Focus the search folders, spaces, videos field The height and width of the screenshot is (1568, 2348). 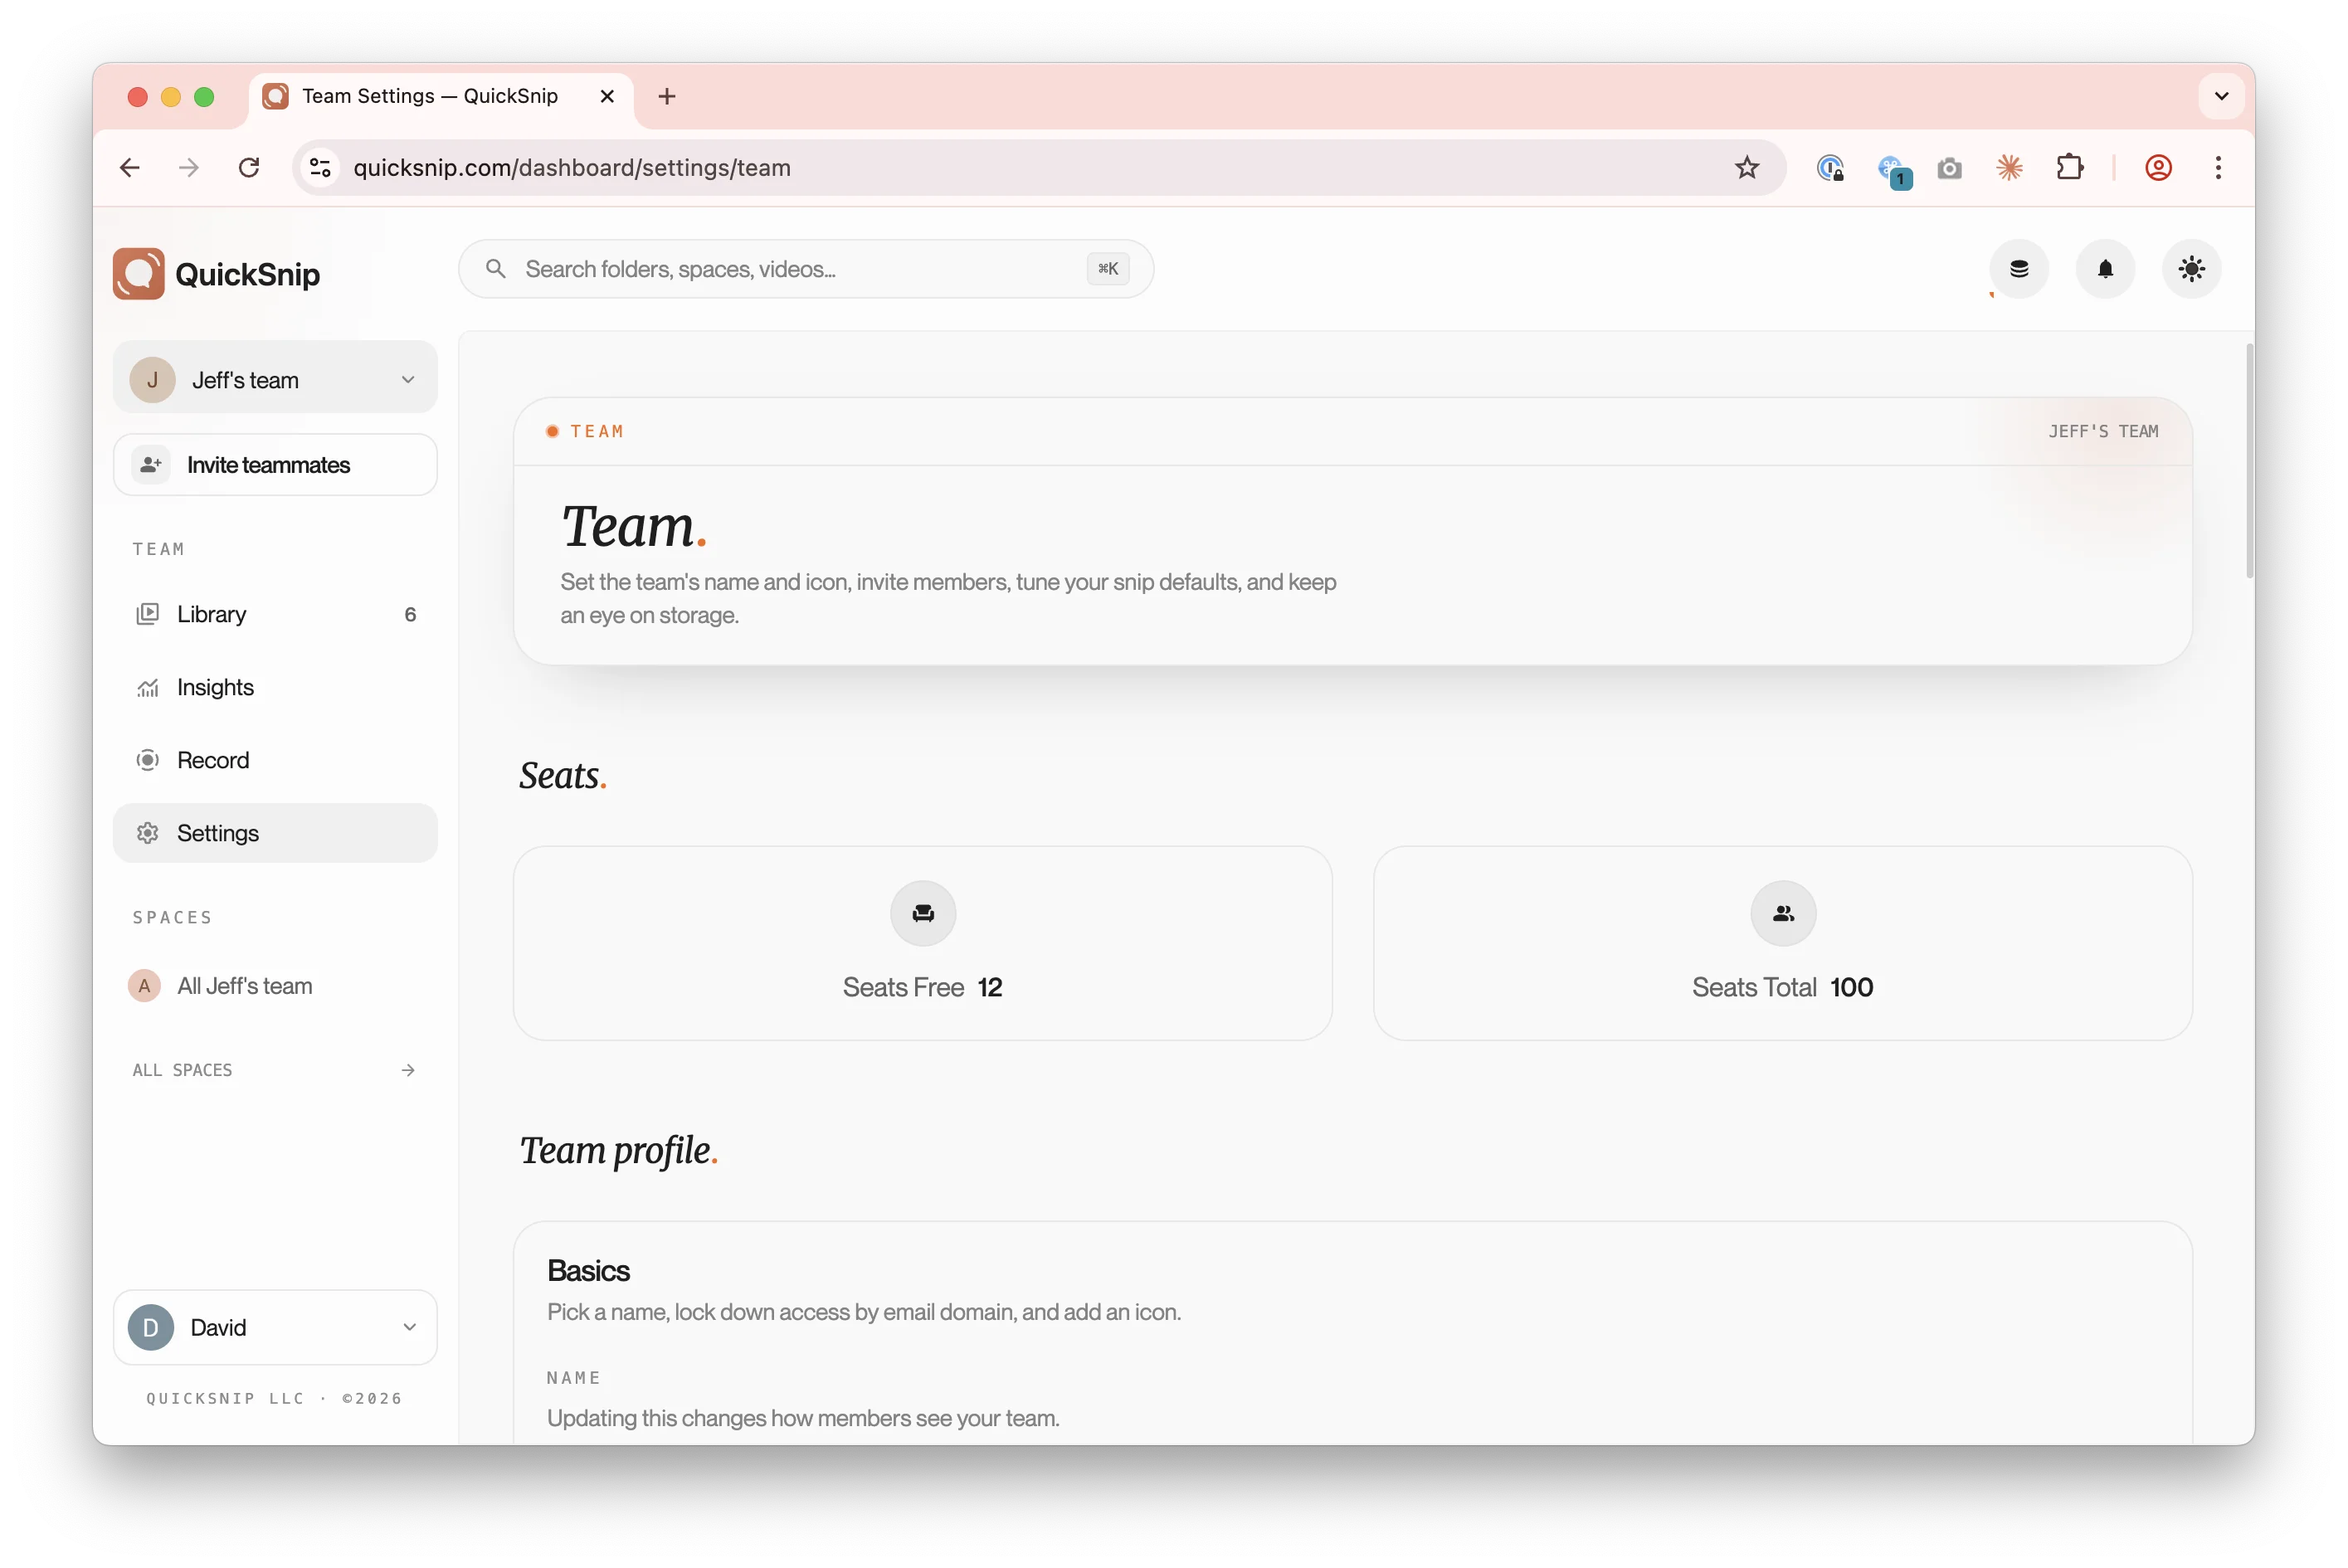coord(806,269)
